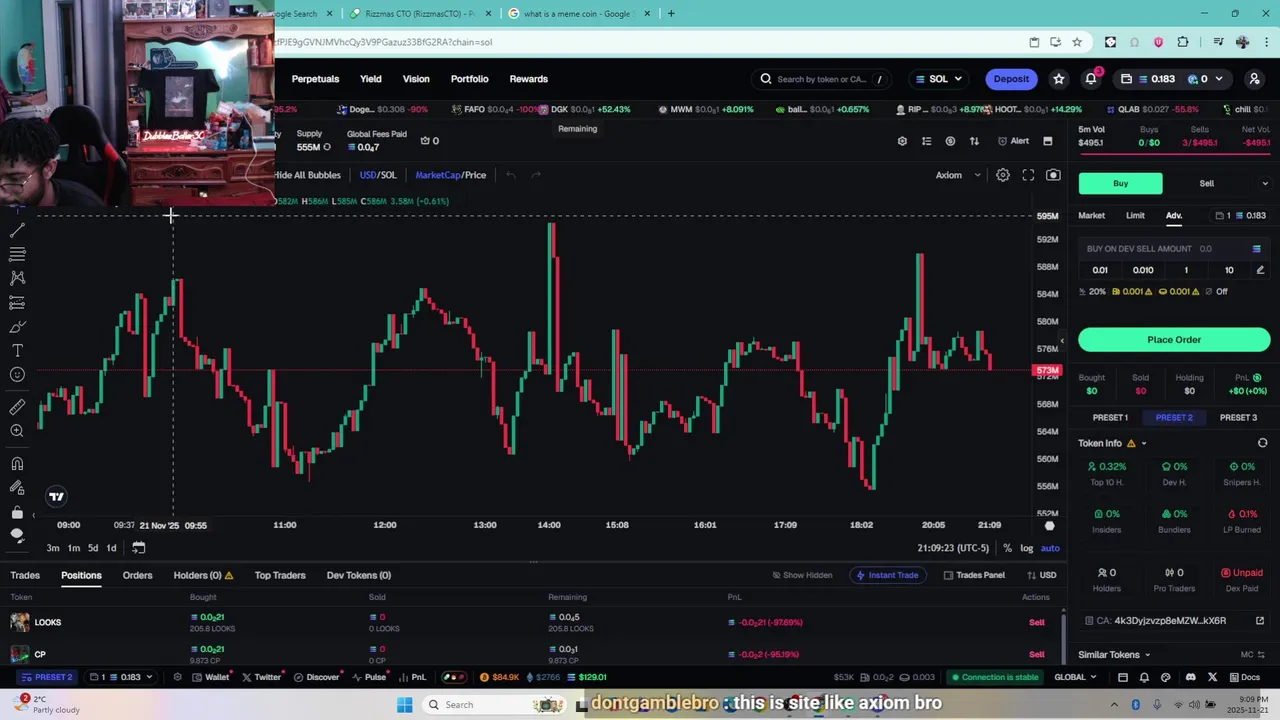The height and width of the screenshot is (720, 1280).
Task: Switch to the Trades tab
Action: 25,575
